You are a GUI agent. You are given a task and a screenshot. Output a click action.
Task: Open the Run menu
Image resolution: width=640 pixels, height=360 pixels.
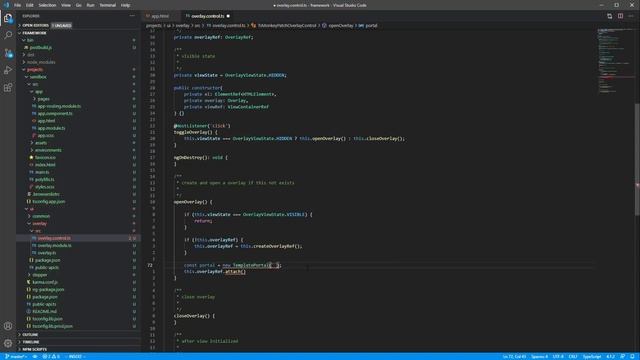(91, 5)
